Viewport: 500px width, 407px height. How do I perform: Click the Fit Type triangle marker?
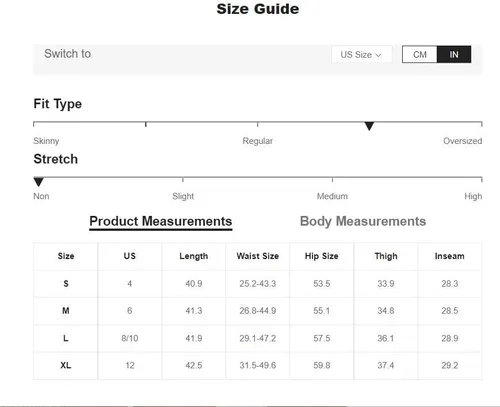point(369,126)
